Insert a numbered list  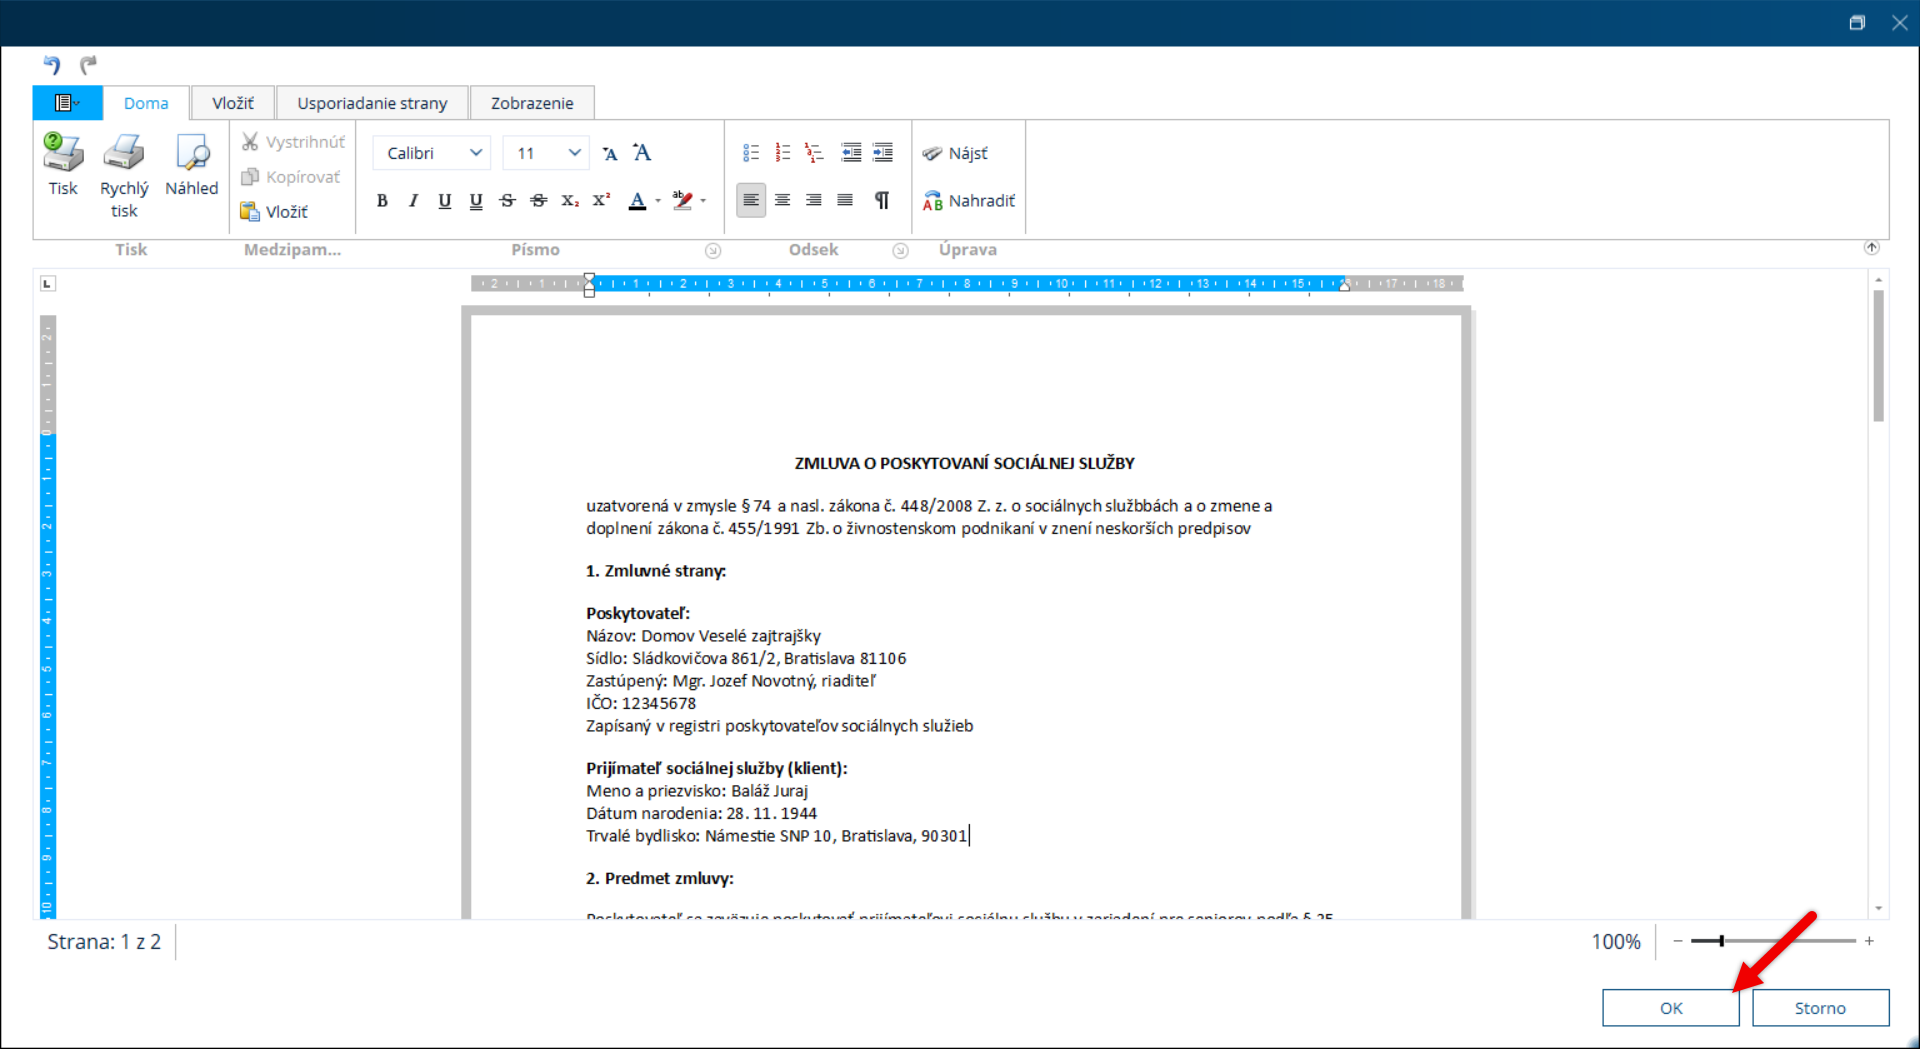[783, 153]
